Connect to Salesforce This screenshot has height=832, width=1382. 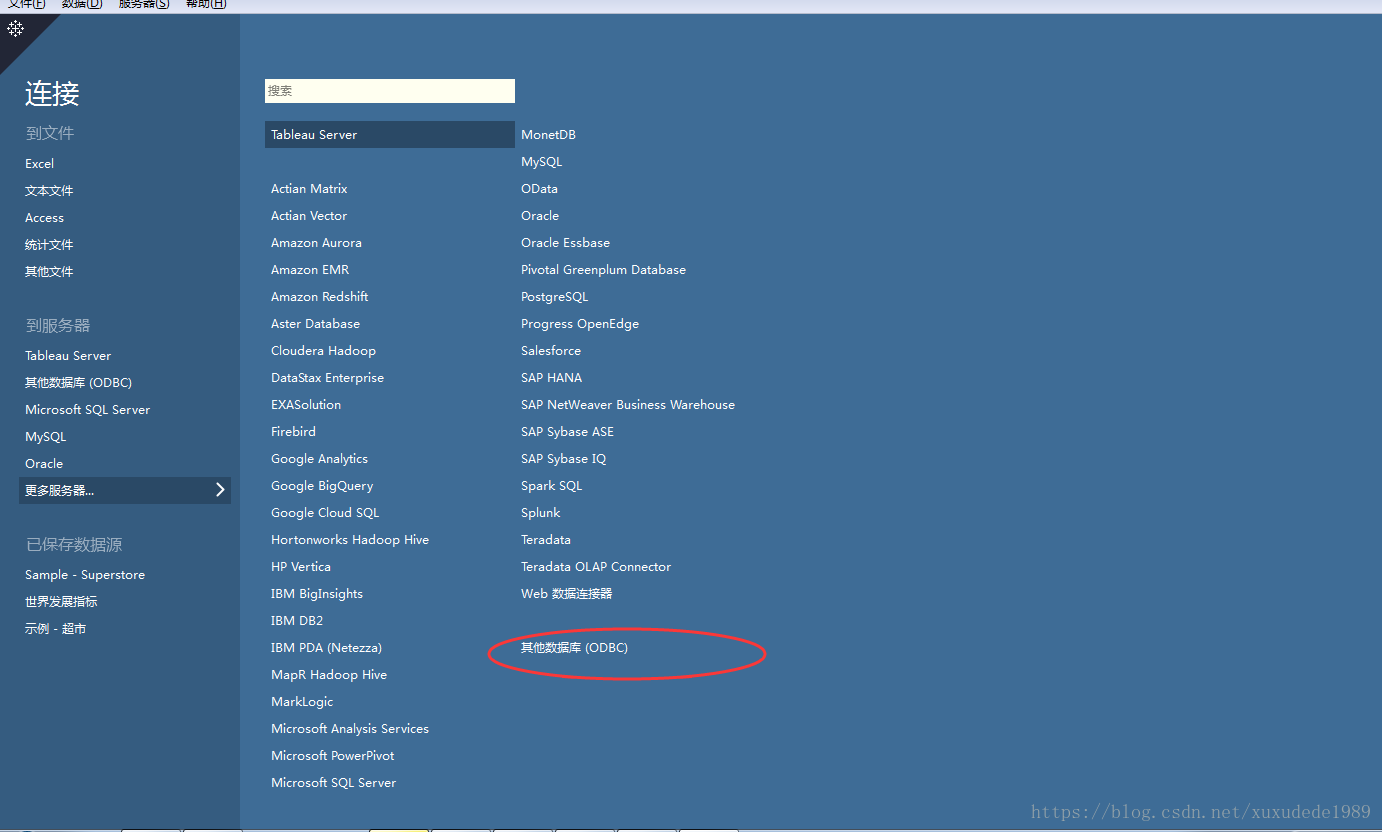(551, 351)
